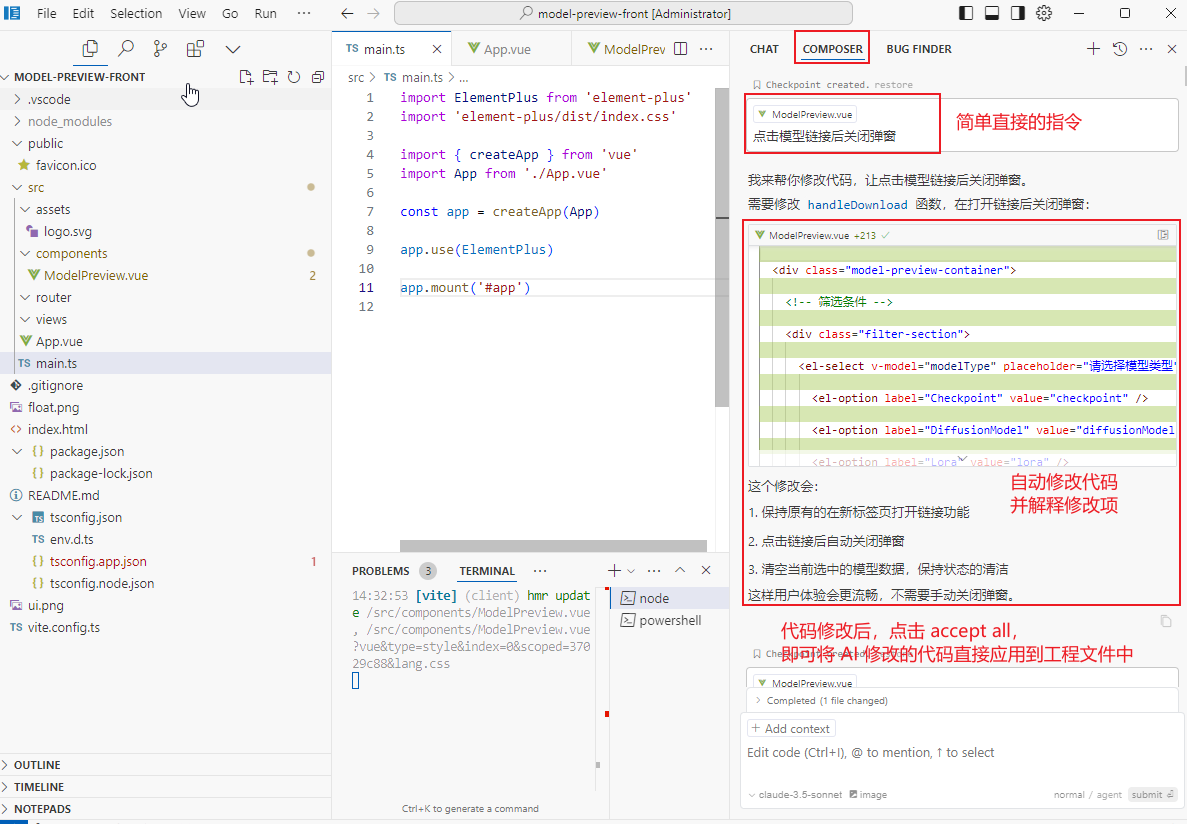Toggle the secondary sidebar layout icon
This screenshot has width=1187, height=824.
(x=1017, y=13)
